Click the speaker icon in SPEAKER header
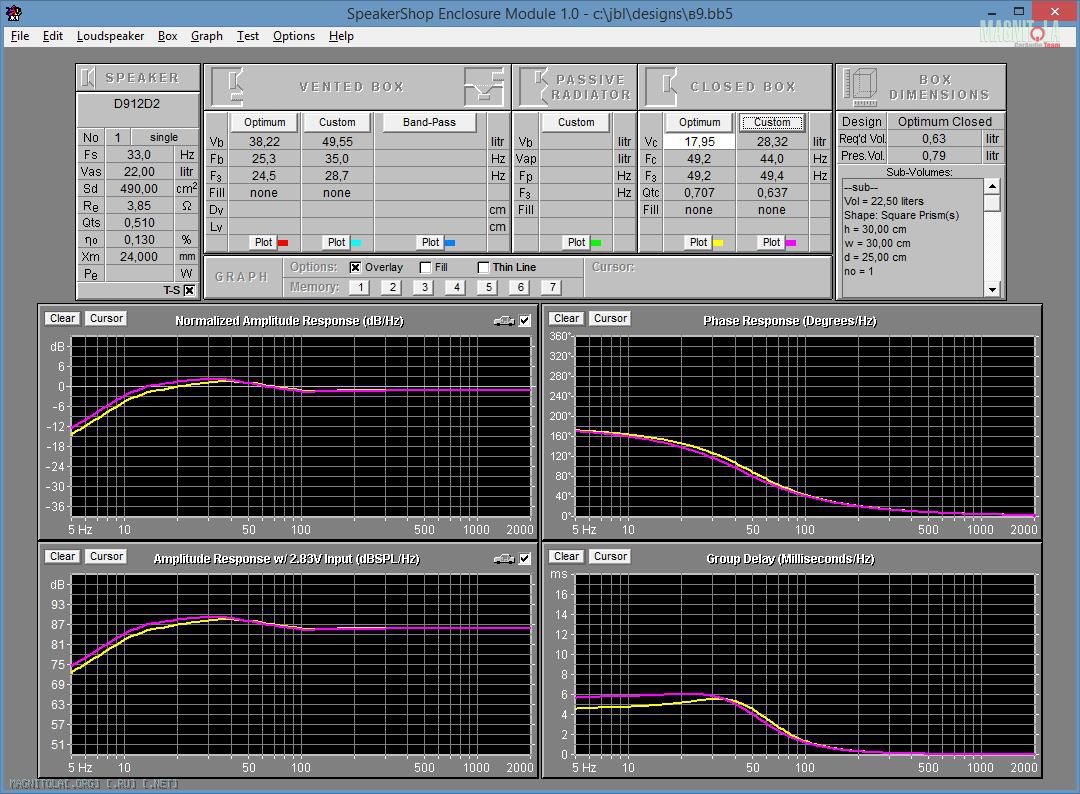The width and height of the screenshot is (1080, 794). (x=87, y=78)
